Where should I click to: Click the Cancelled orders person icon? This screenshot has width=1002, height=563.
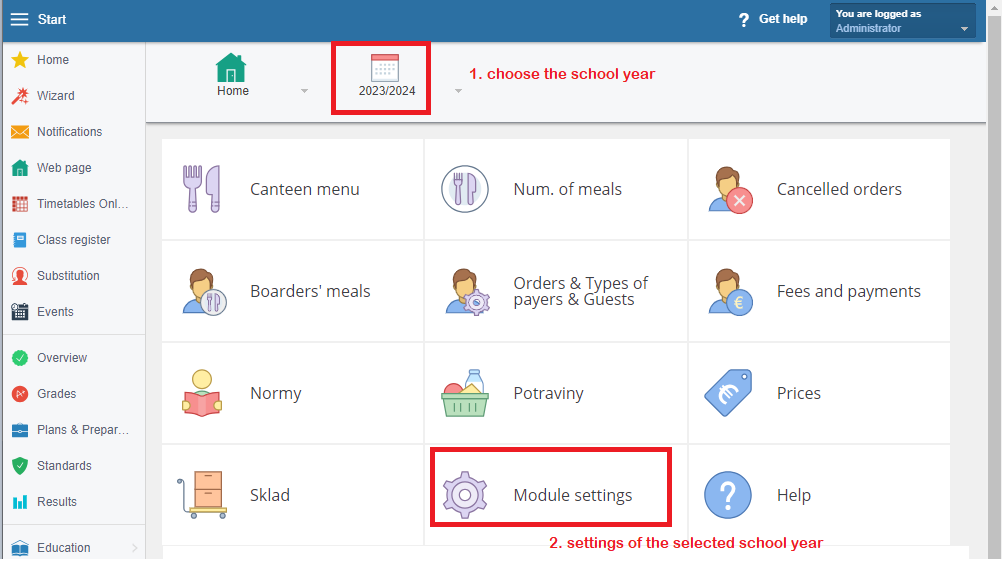(x=730, y=190)
